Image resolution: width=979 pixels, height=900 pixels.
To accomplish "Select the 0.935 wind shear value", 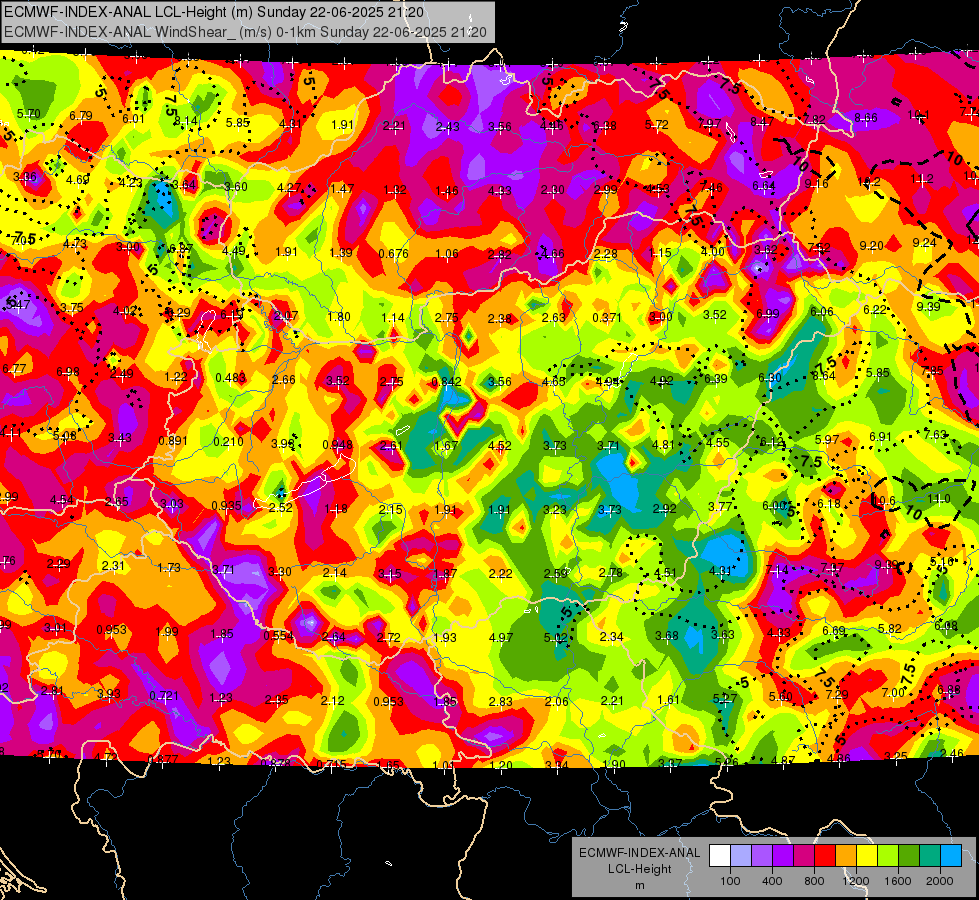I will click(226, 506).
